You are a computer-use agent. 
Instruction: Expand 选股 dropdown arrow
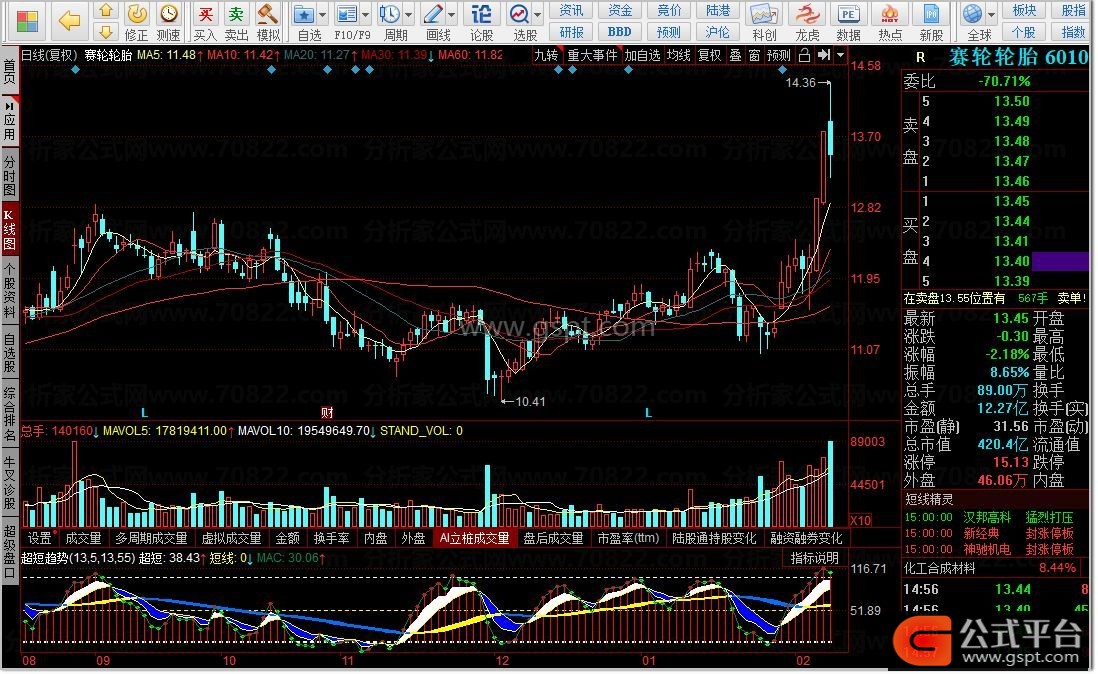pos(538,15)
